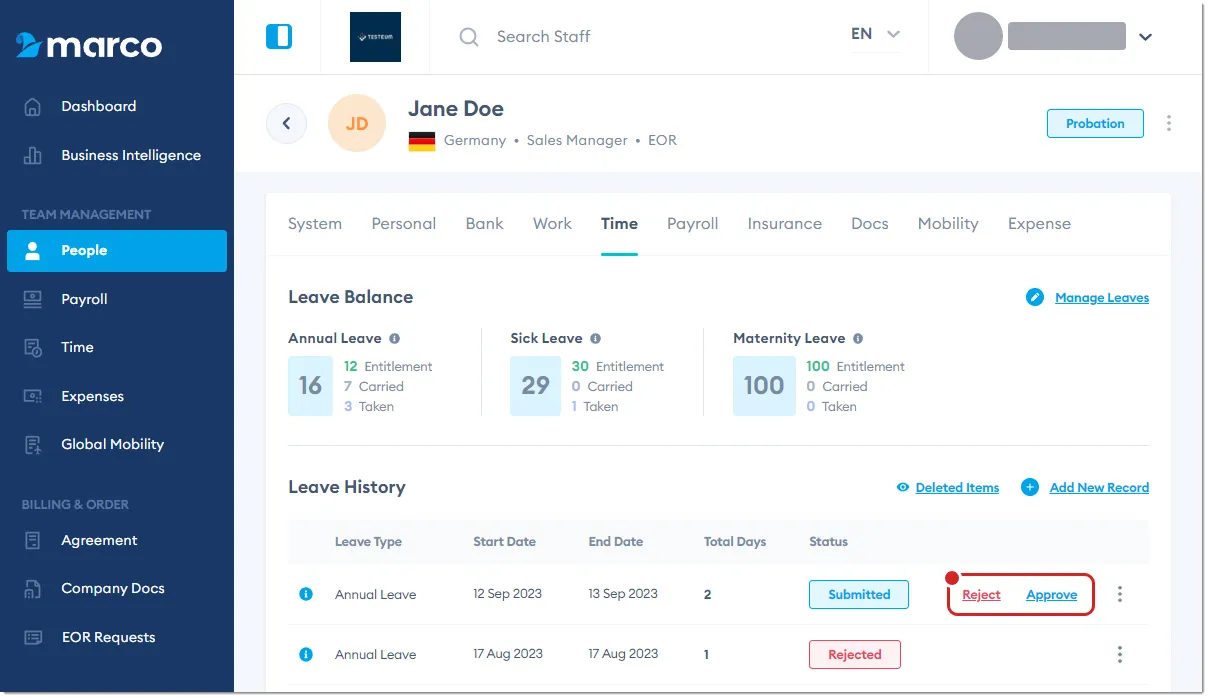Click the Submitted status badge
1208x698 pixels.
click(859, 594)
